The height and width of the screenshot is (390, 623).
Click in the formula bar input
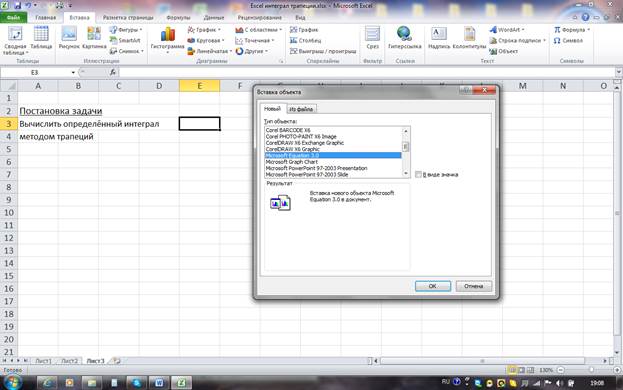coord(366,72)
